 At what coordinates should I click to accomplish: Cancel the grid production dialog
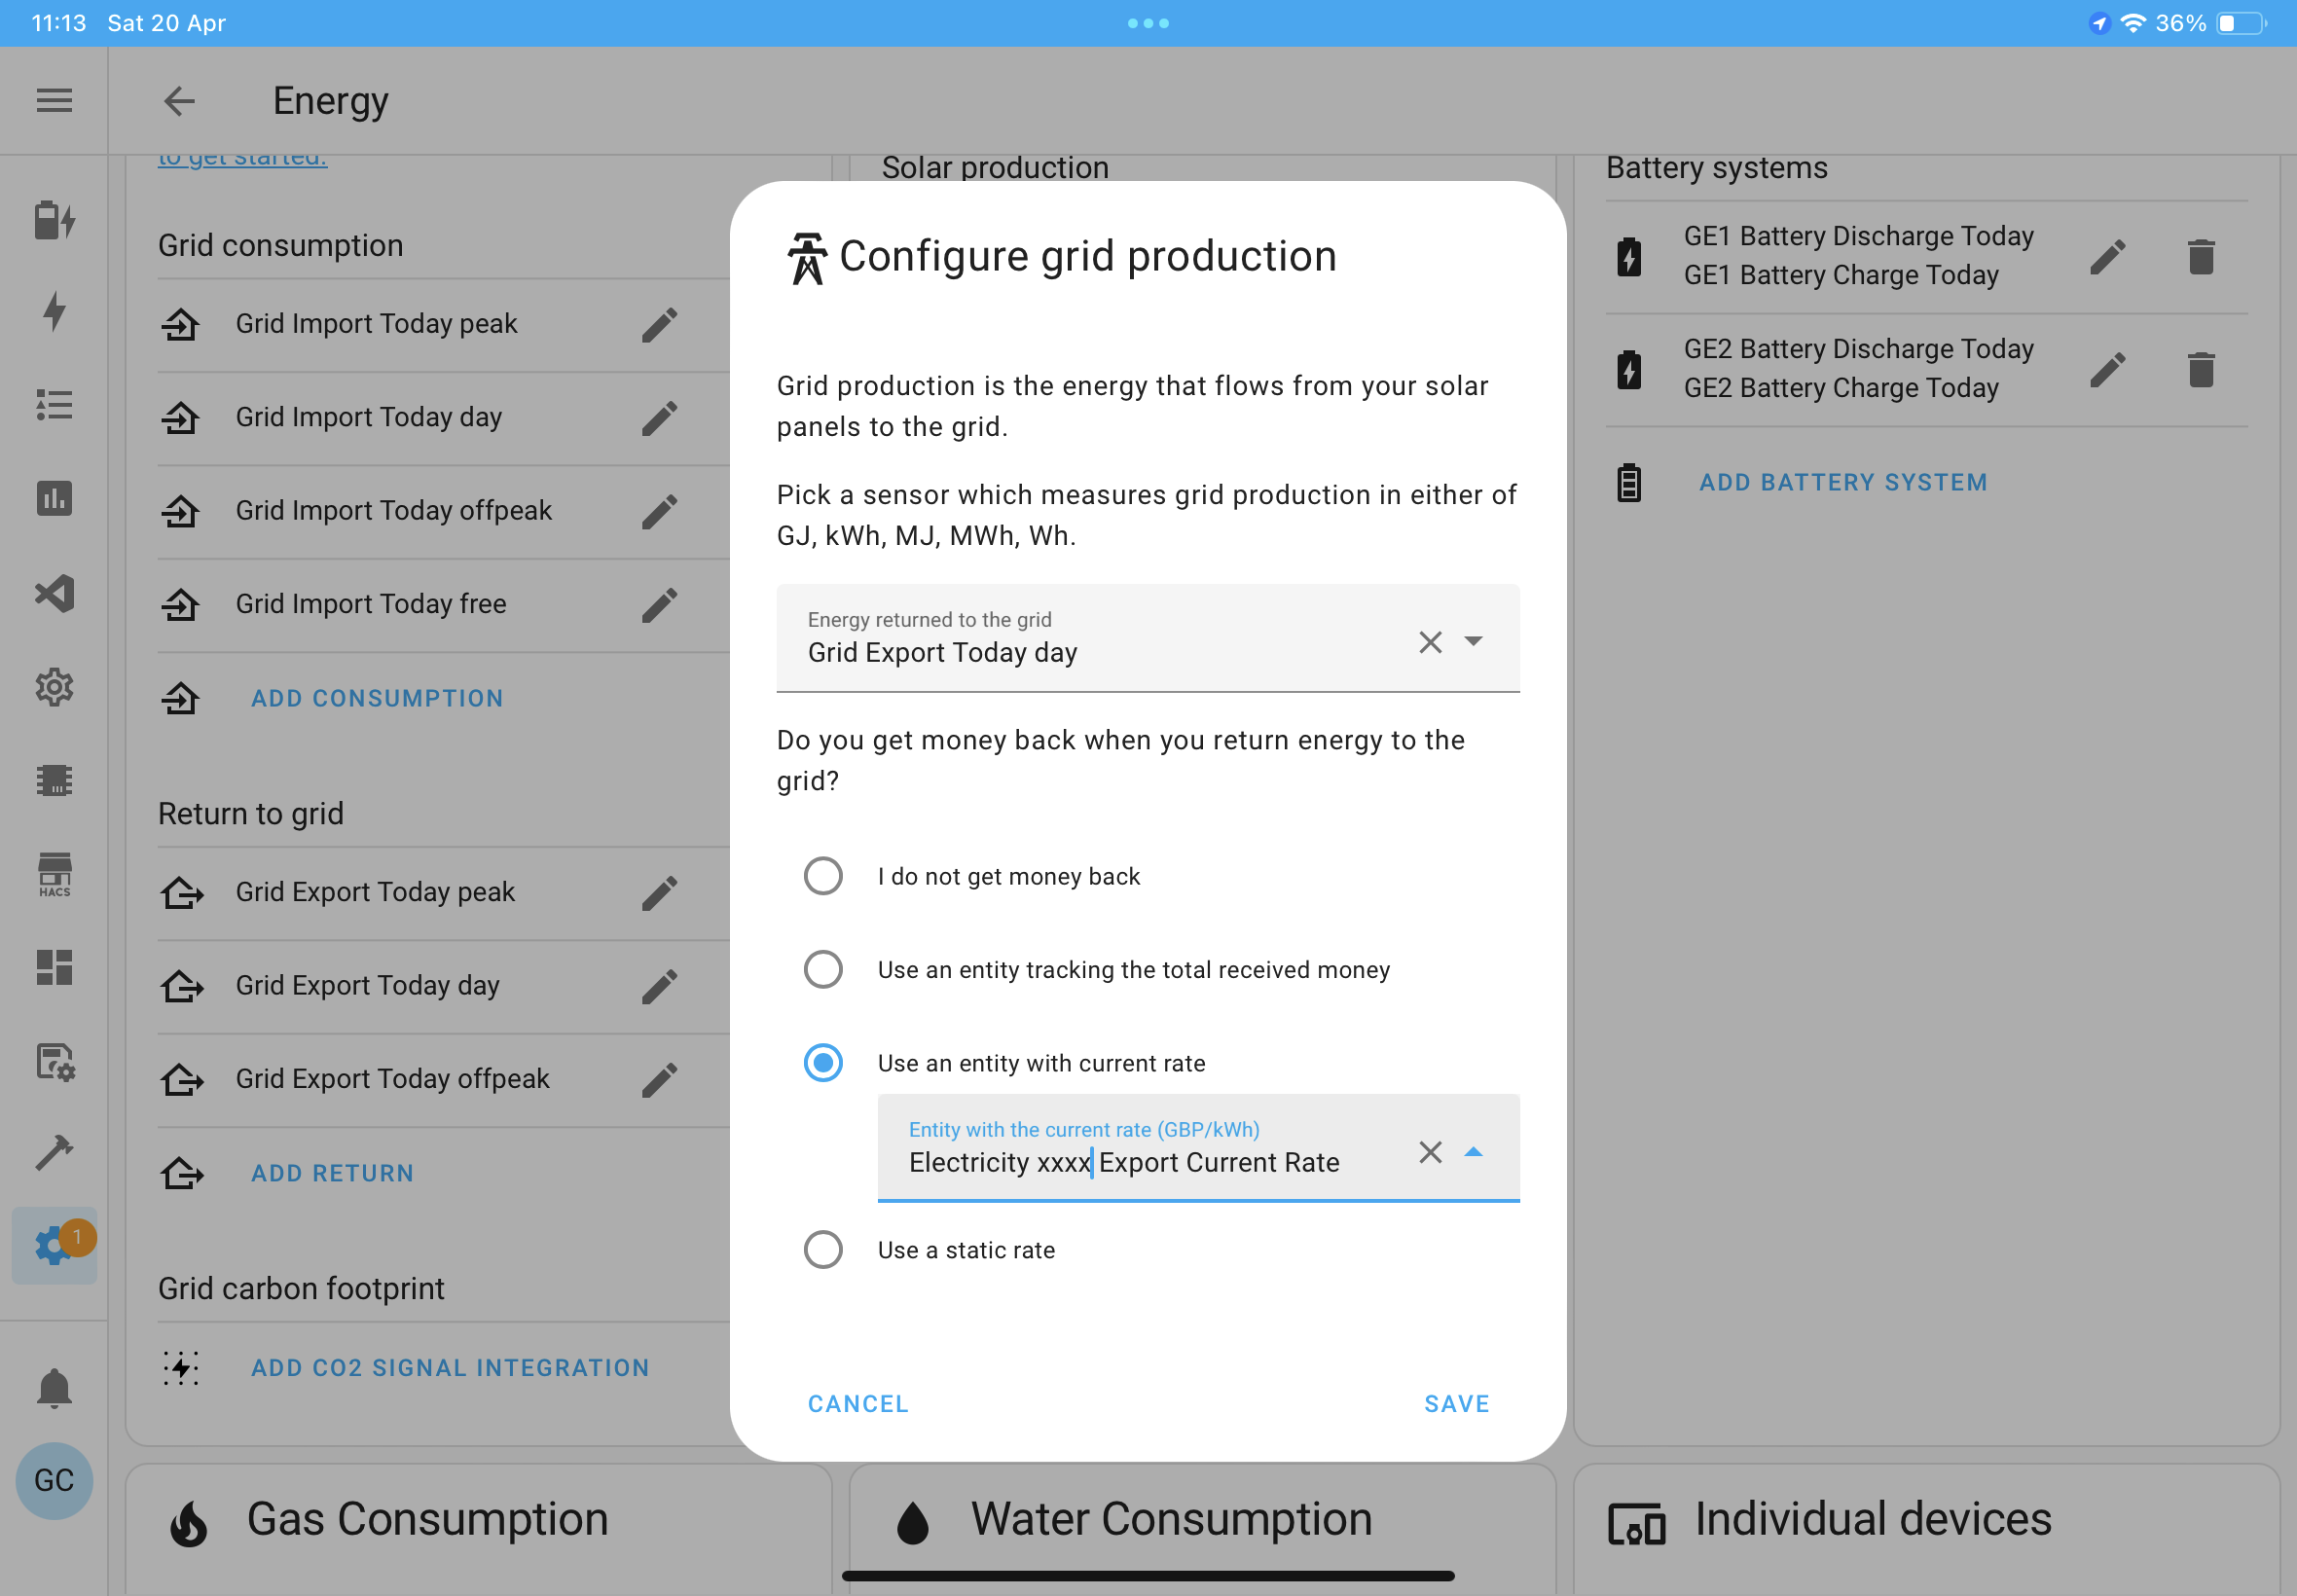point(858,1404)
